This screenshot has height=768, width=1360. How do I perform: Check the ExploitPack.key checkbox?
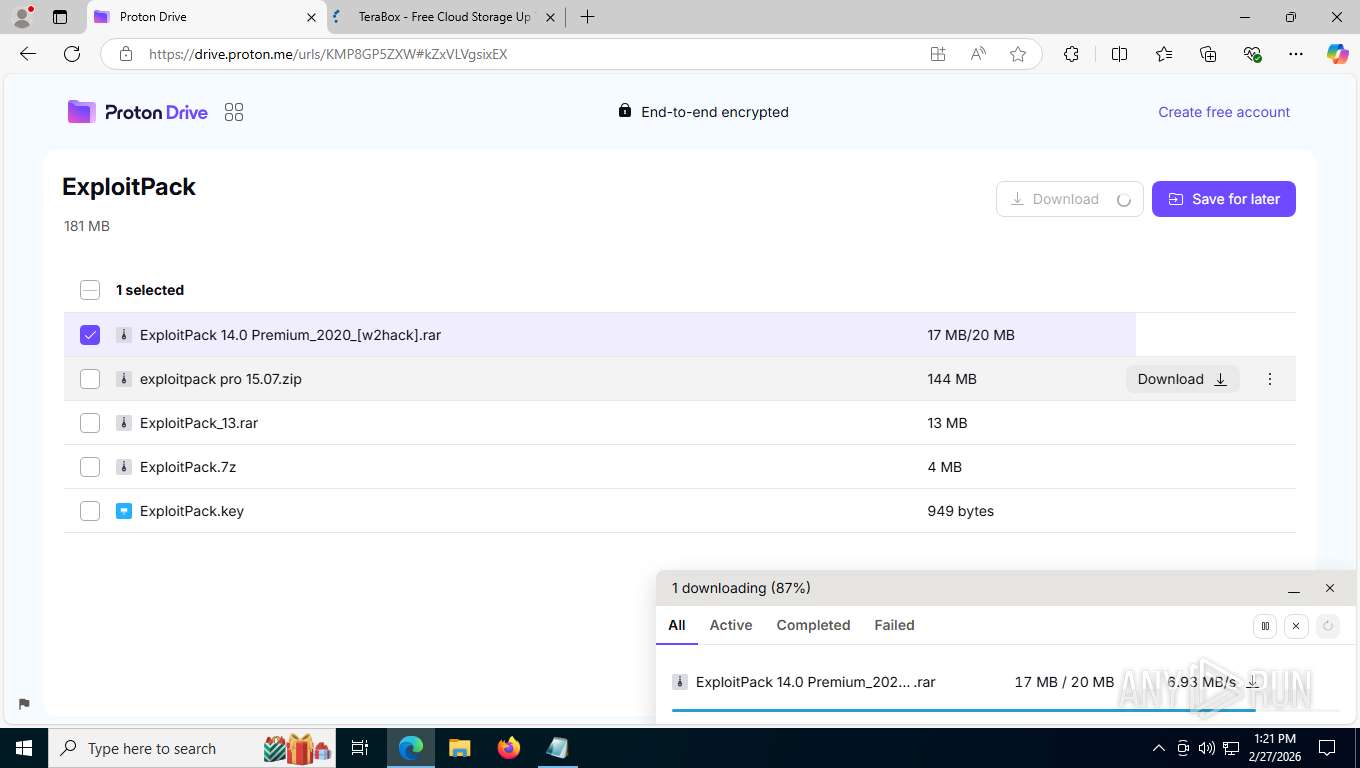[x=90, y=511]
